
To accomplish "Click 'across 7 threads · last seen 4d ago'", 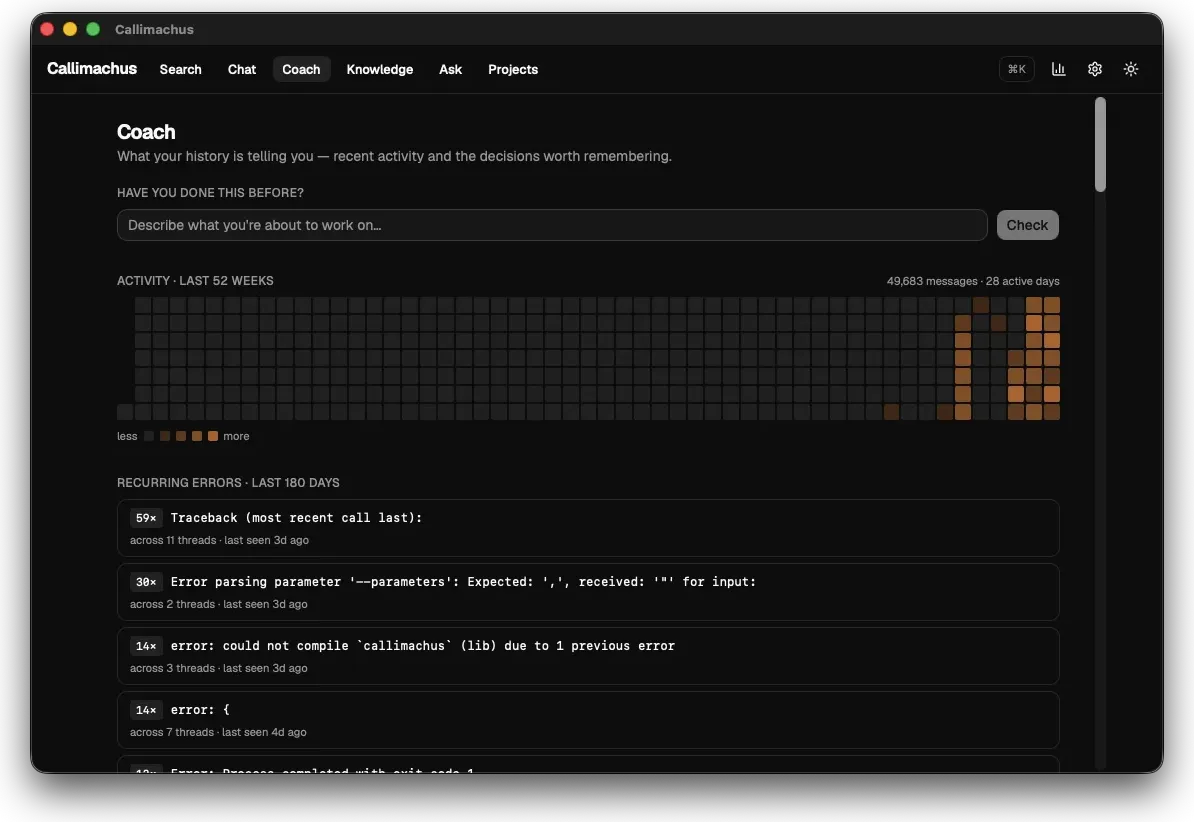I will click(218, 732).
